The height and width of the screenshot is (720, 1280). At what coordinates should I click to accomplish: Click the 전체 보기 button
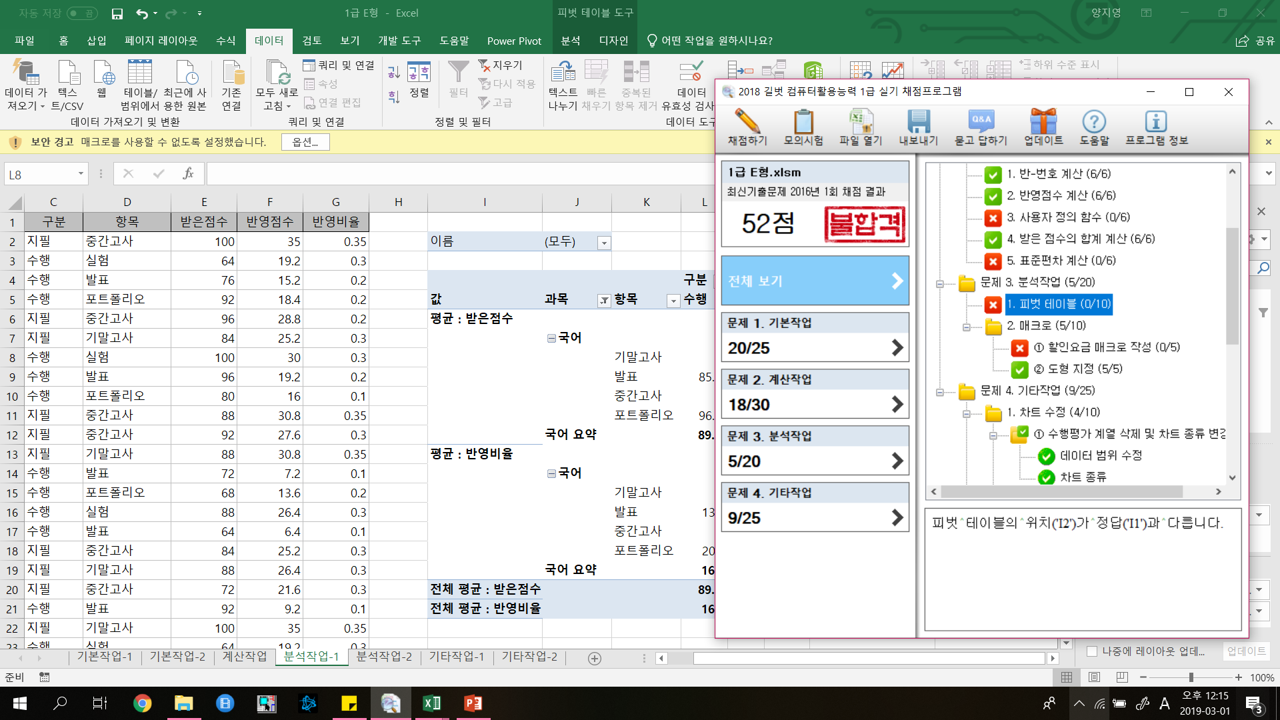814,282
